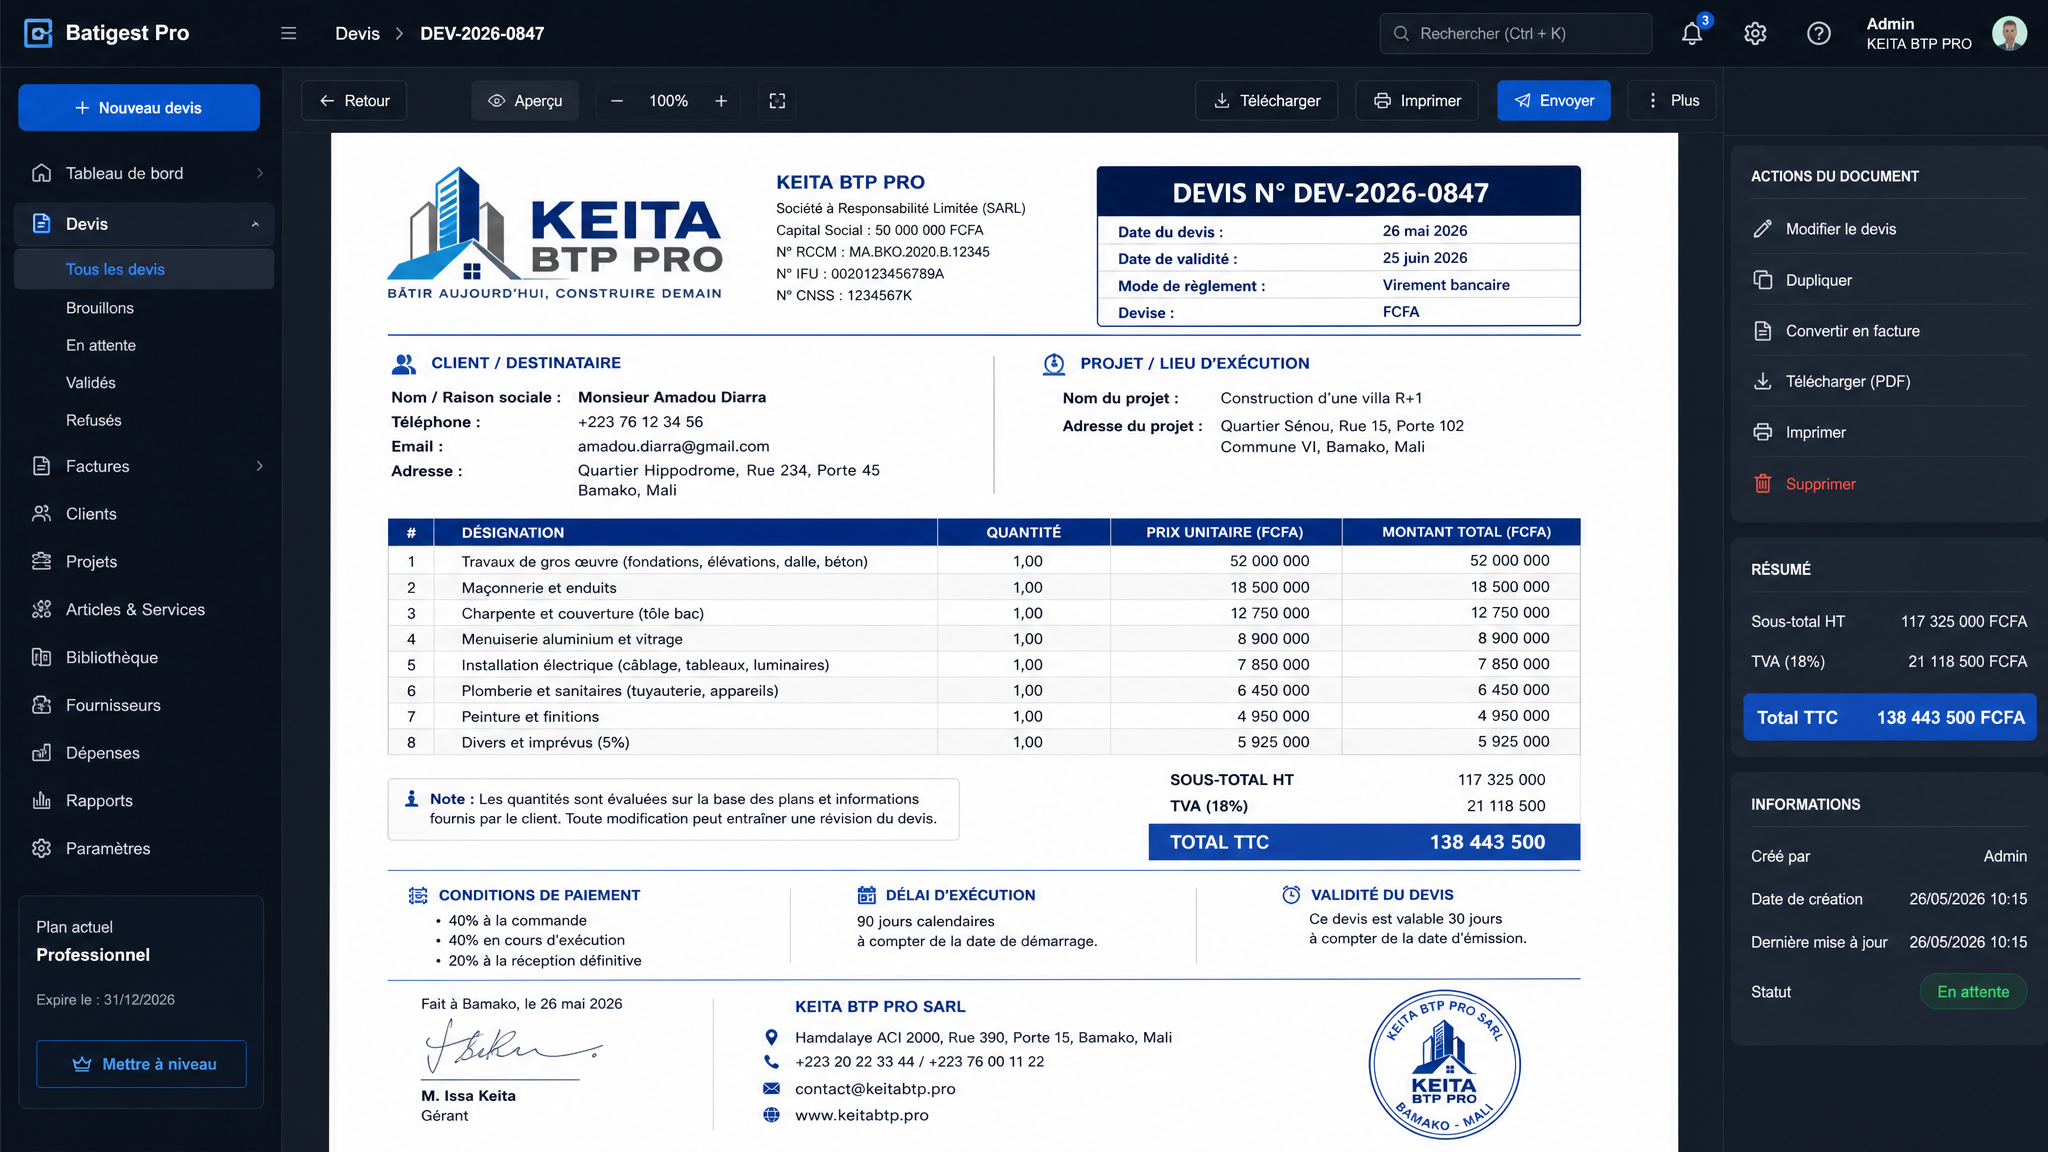Click the Paramètres gear icon in sidebar
This screenshot has height=1152, width=2048.
point(41,849)
